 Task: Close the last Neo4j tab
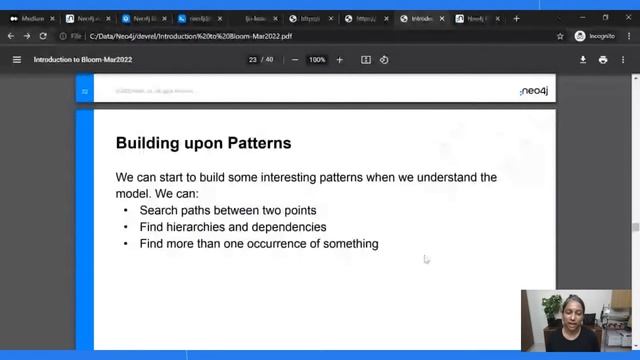tap(498, 19)
